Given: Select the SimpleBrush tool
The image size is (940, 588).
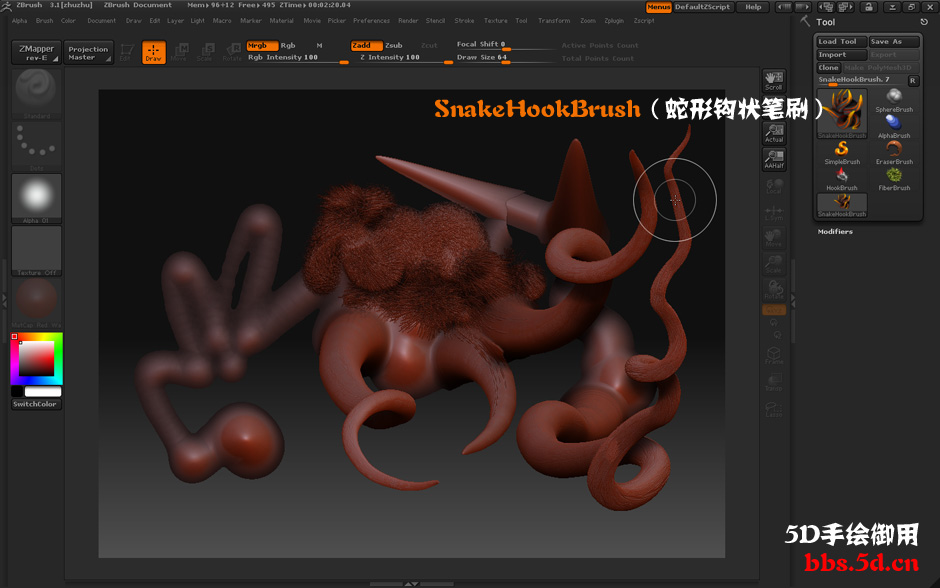Looking at the screenshot, I should click(x=842, y=153).
